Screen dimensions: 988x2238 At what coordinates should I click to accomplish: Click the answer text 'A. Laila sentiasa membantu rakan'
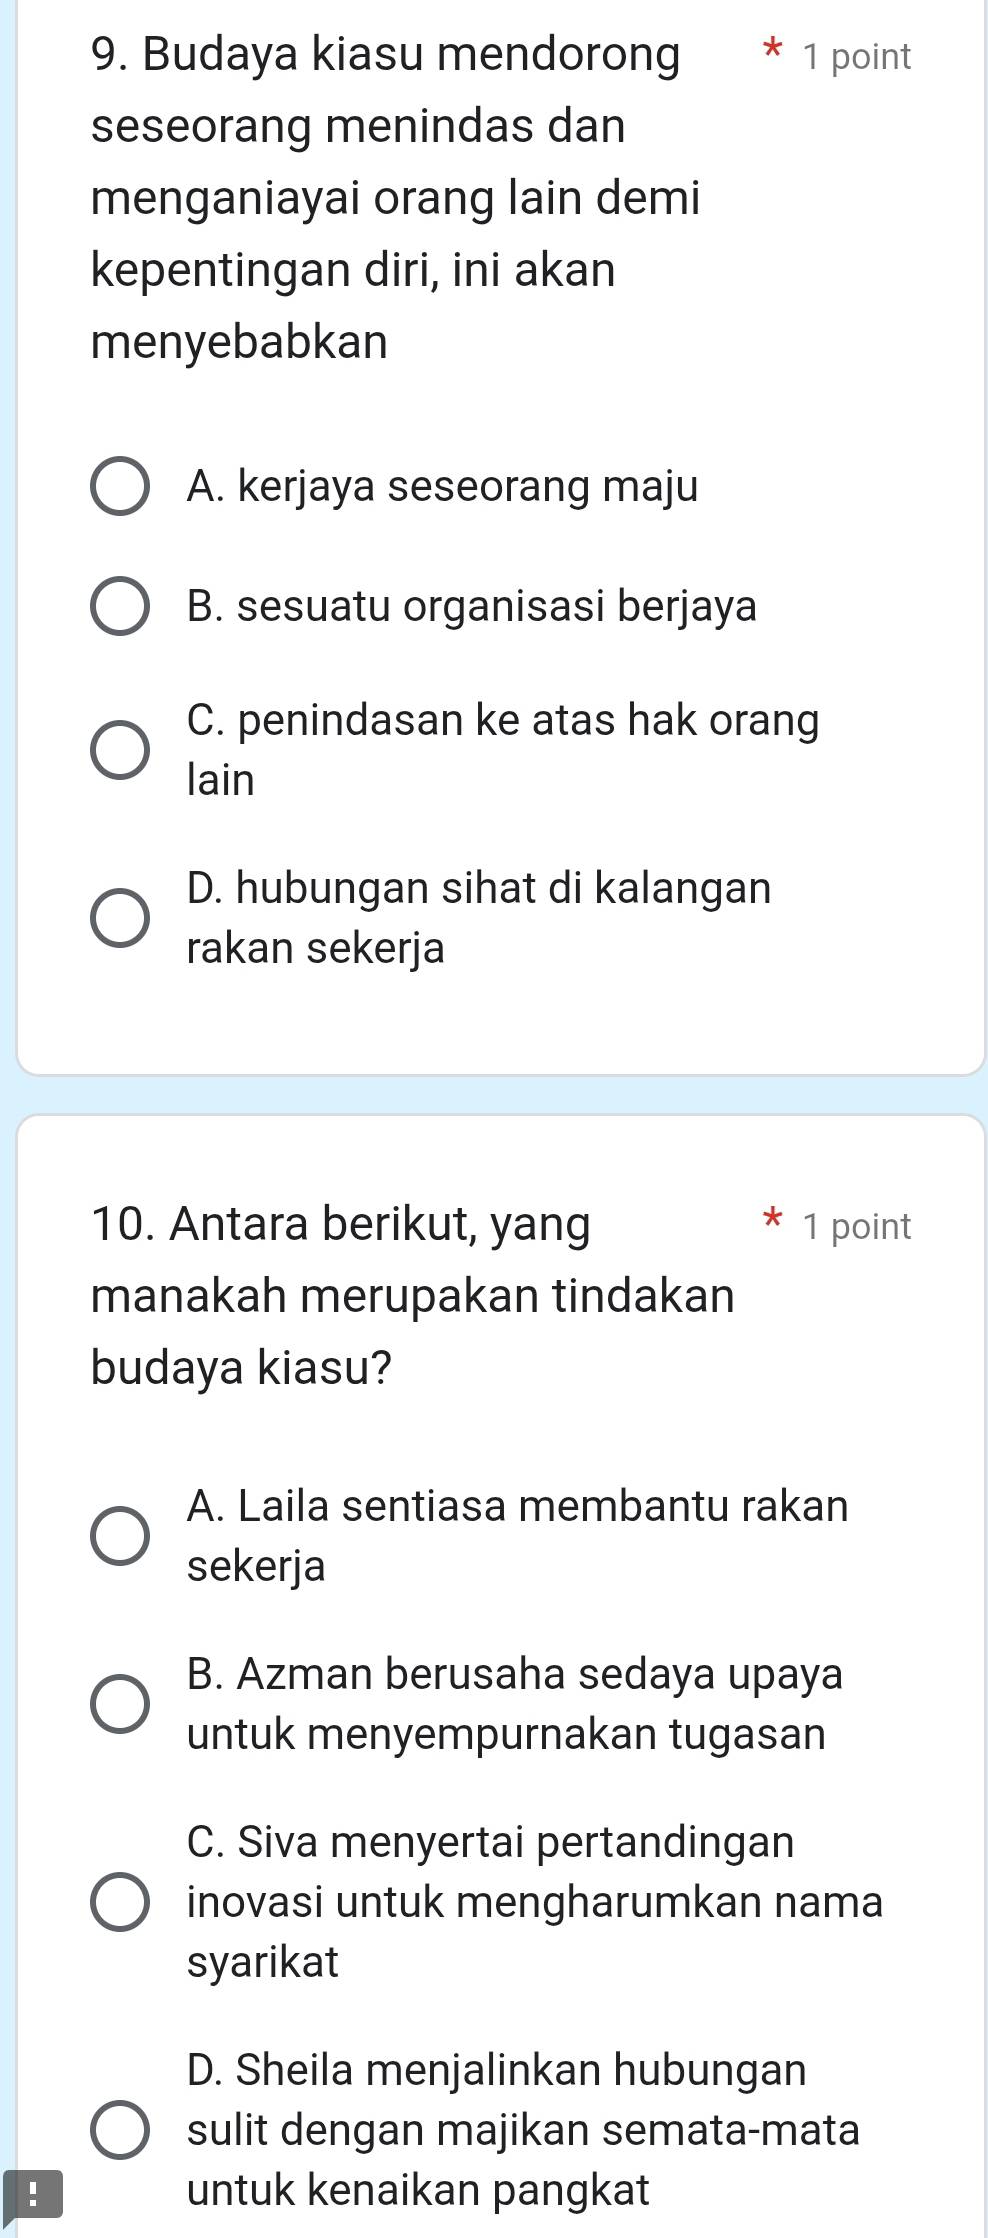pyautogui.click(x=517, y=1506)
